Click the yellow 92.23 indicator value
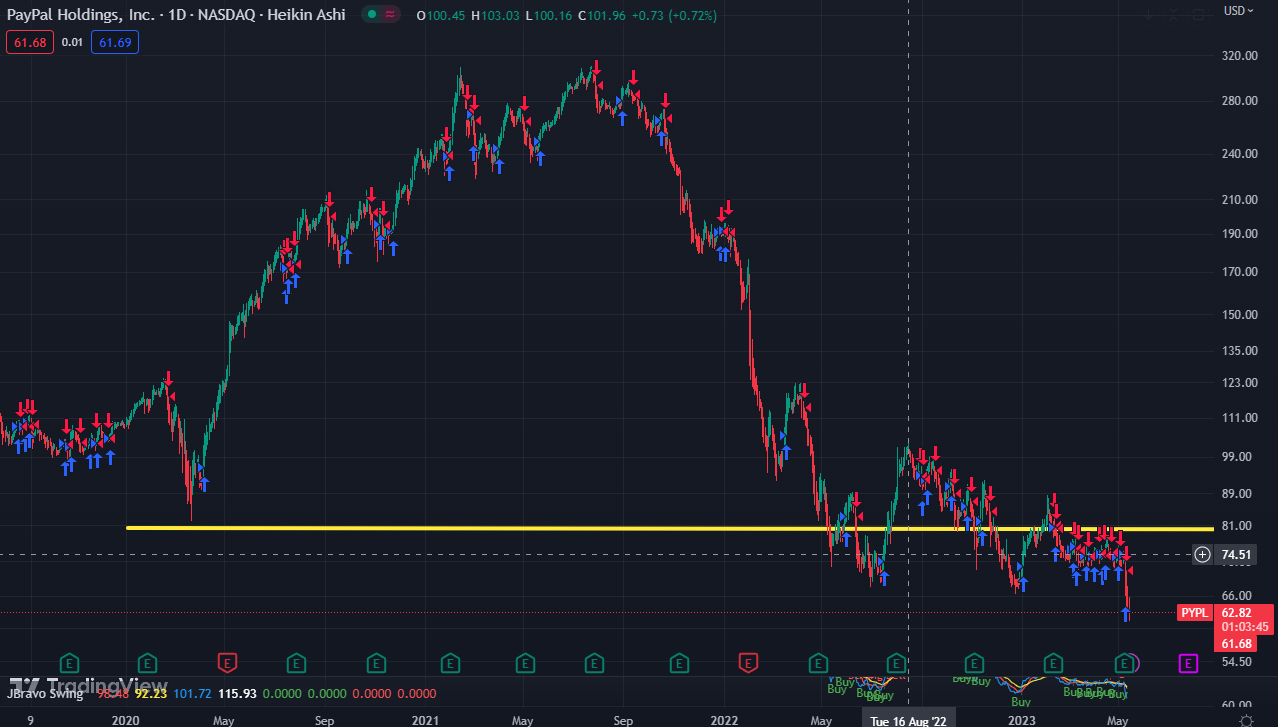The image size is (1278, 727). coord(151,693)
